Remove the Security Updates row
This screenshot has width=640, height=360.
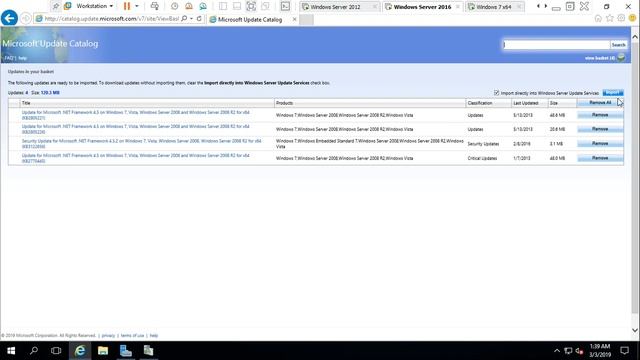pos(600,144)
